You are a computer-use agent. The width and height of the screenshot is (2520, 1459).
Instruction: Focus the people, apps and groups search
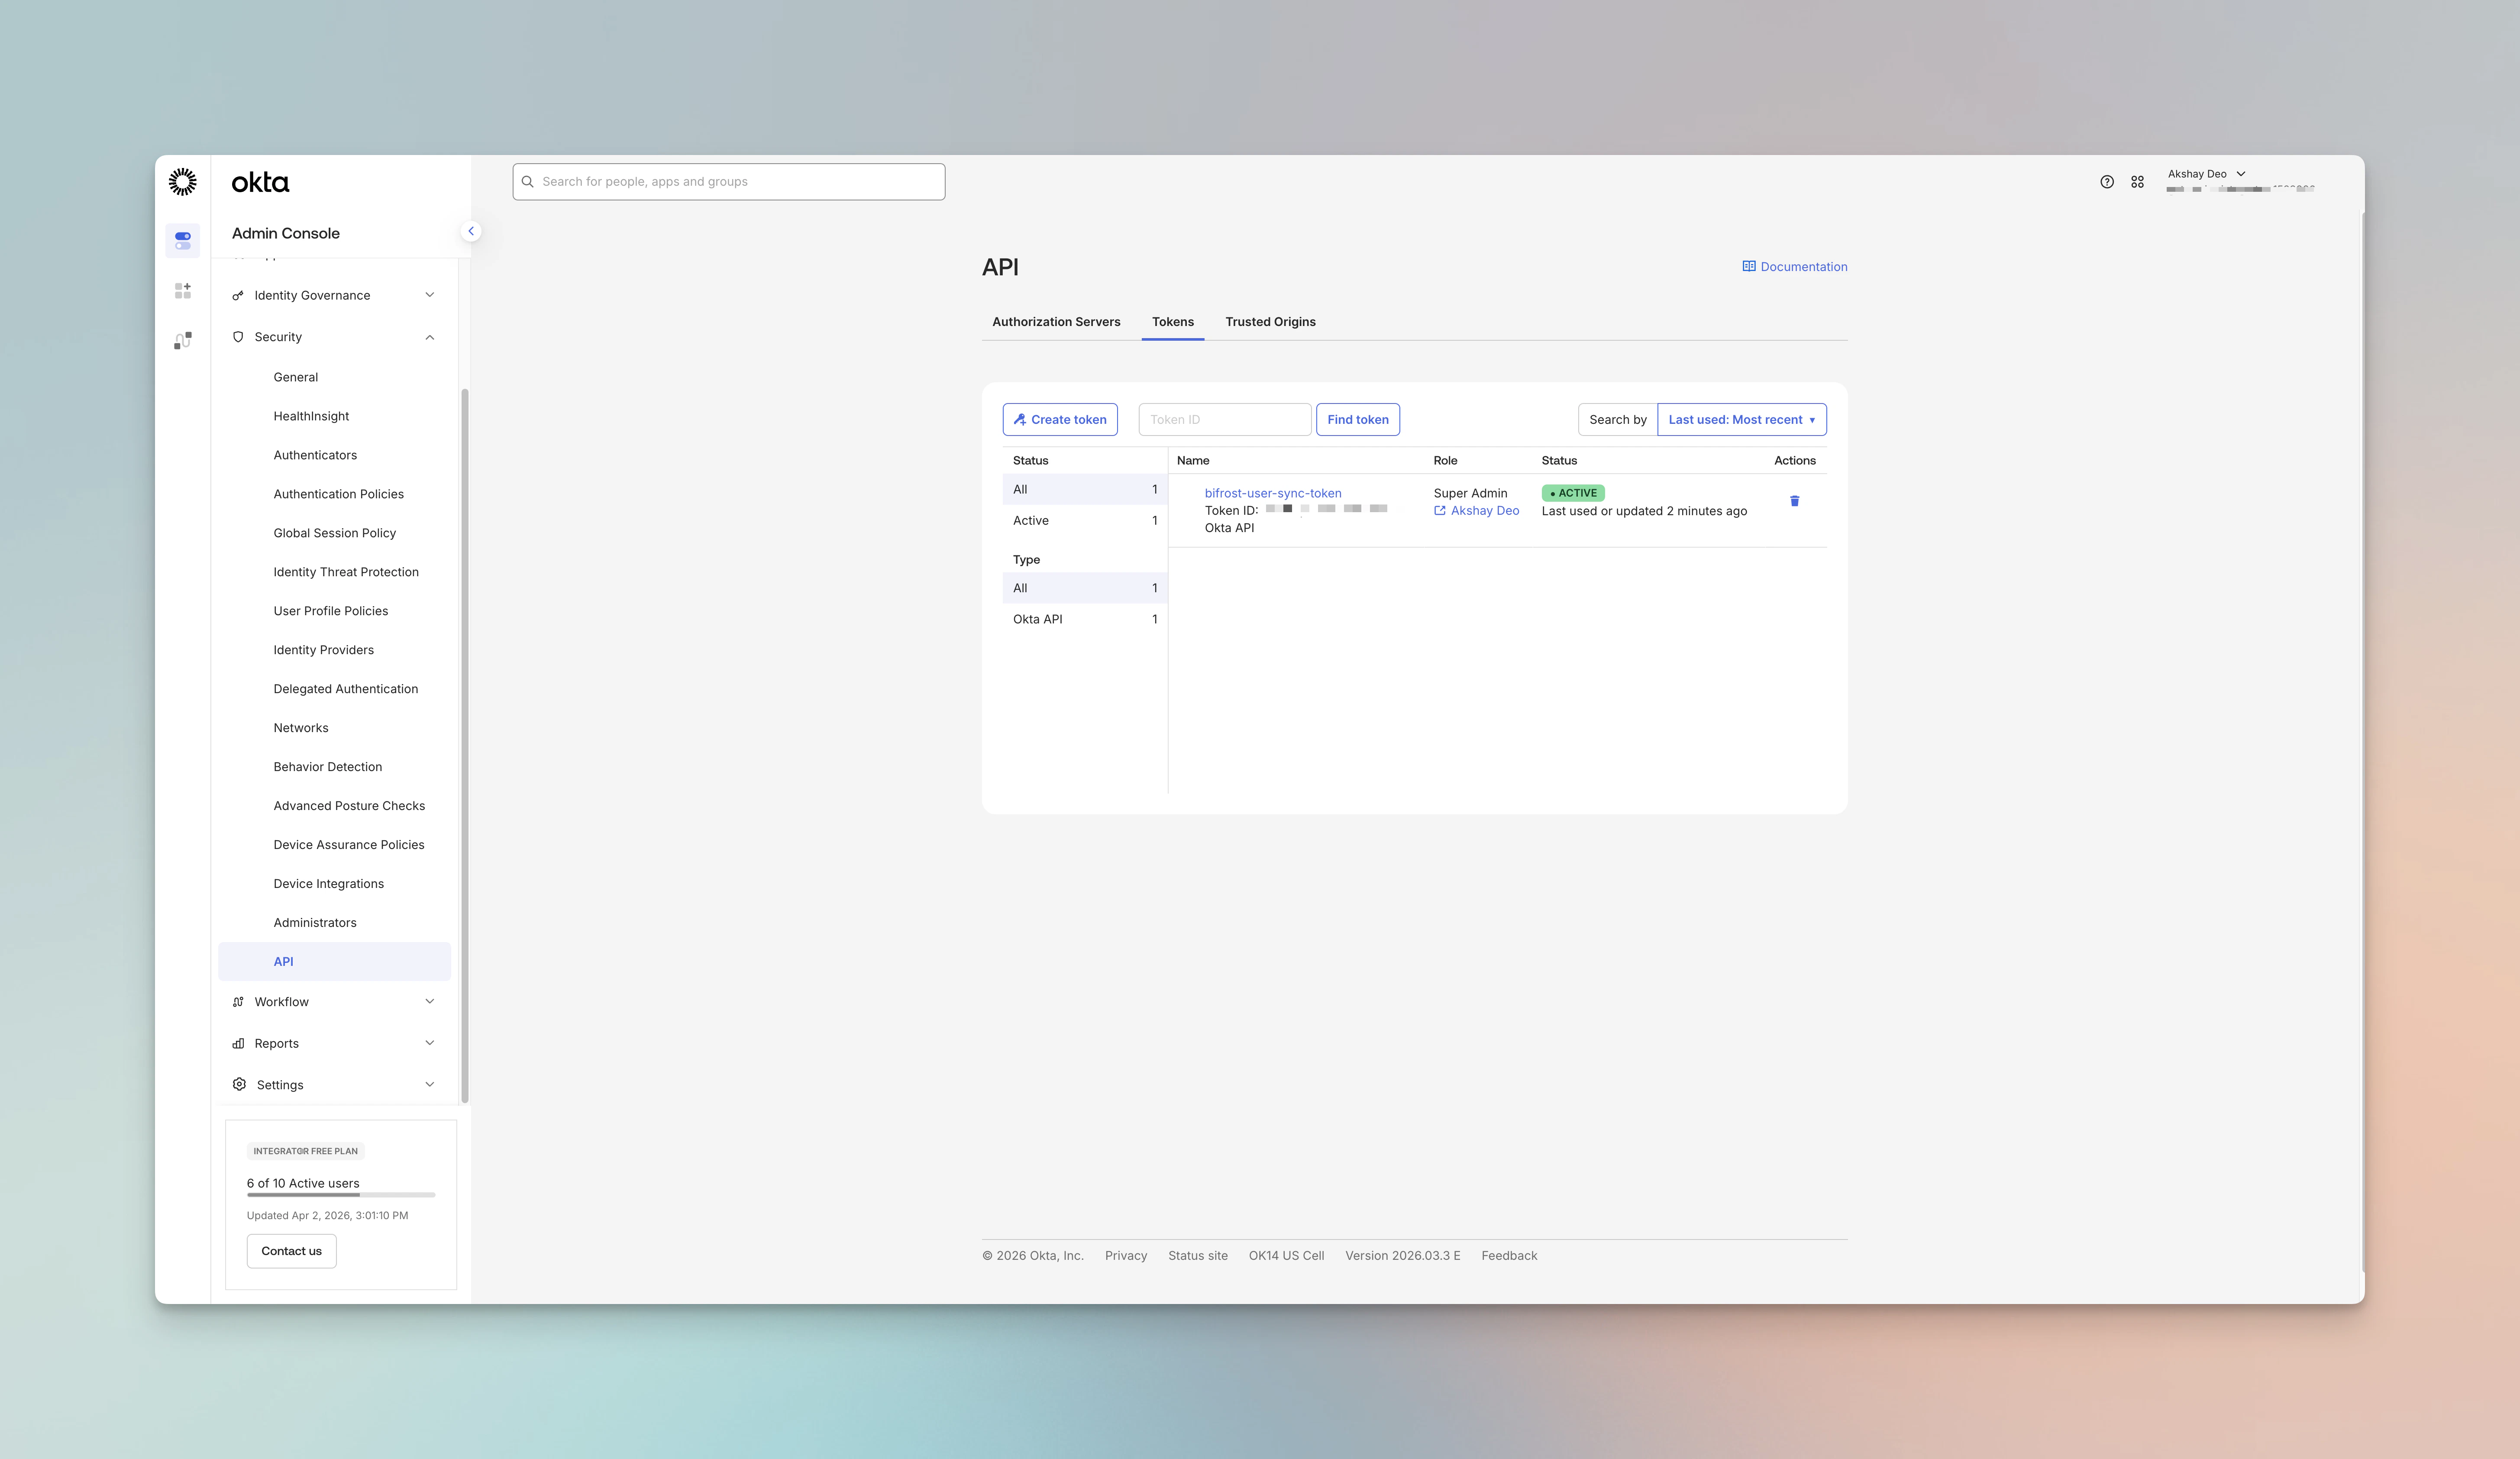pos(729,182)
